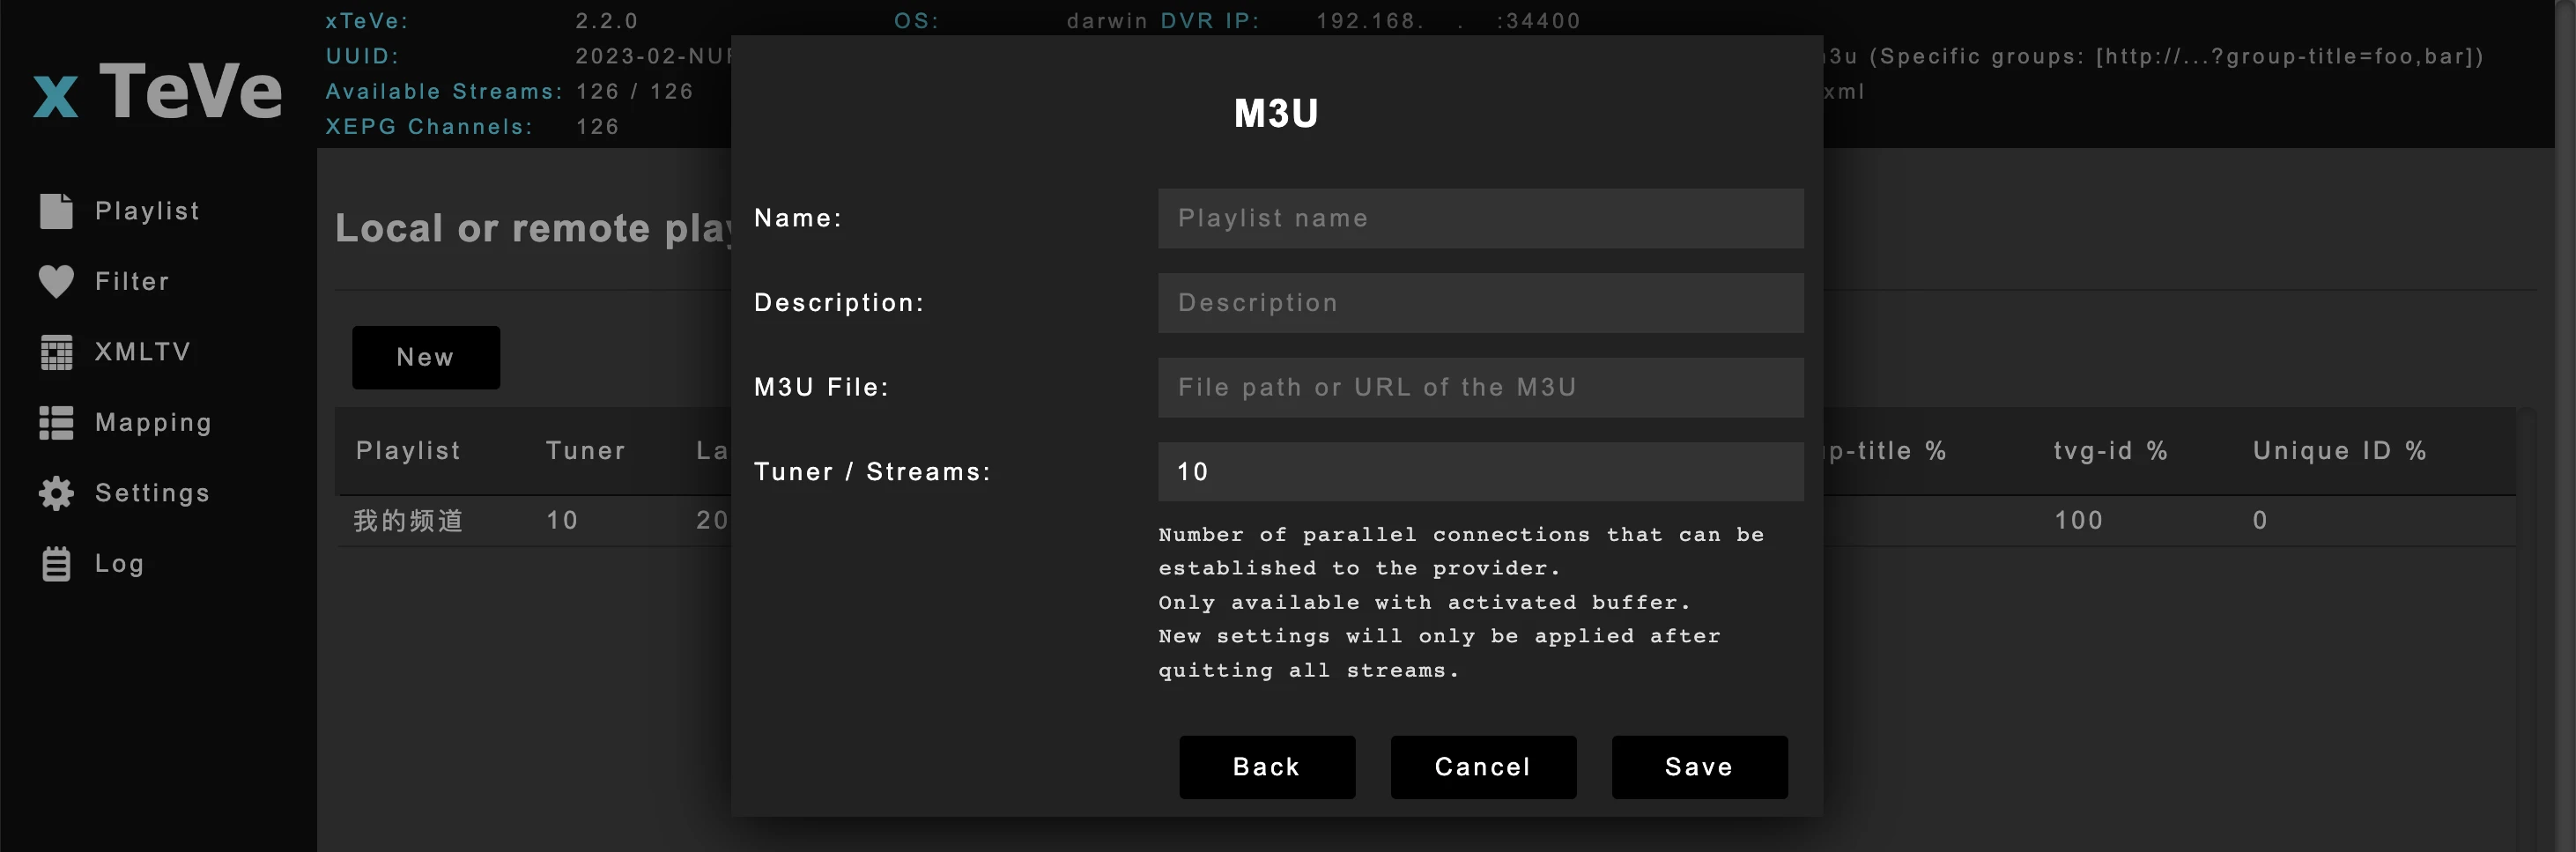Image resolution: width=2576 pixels, height=852 pixels.
Task: Focus the Playlist name input field
Action: [x=1480, y=218]
